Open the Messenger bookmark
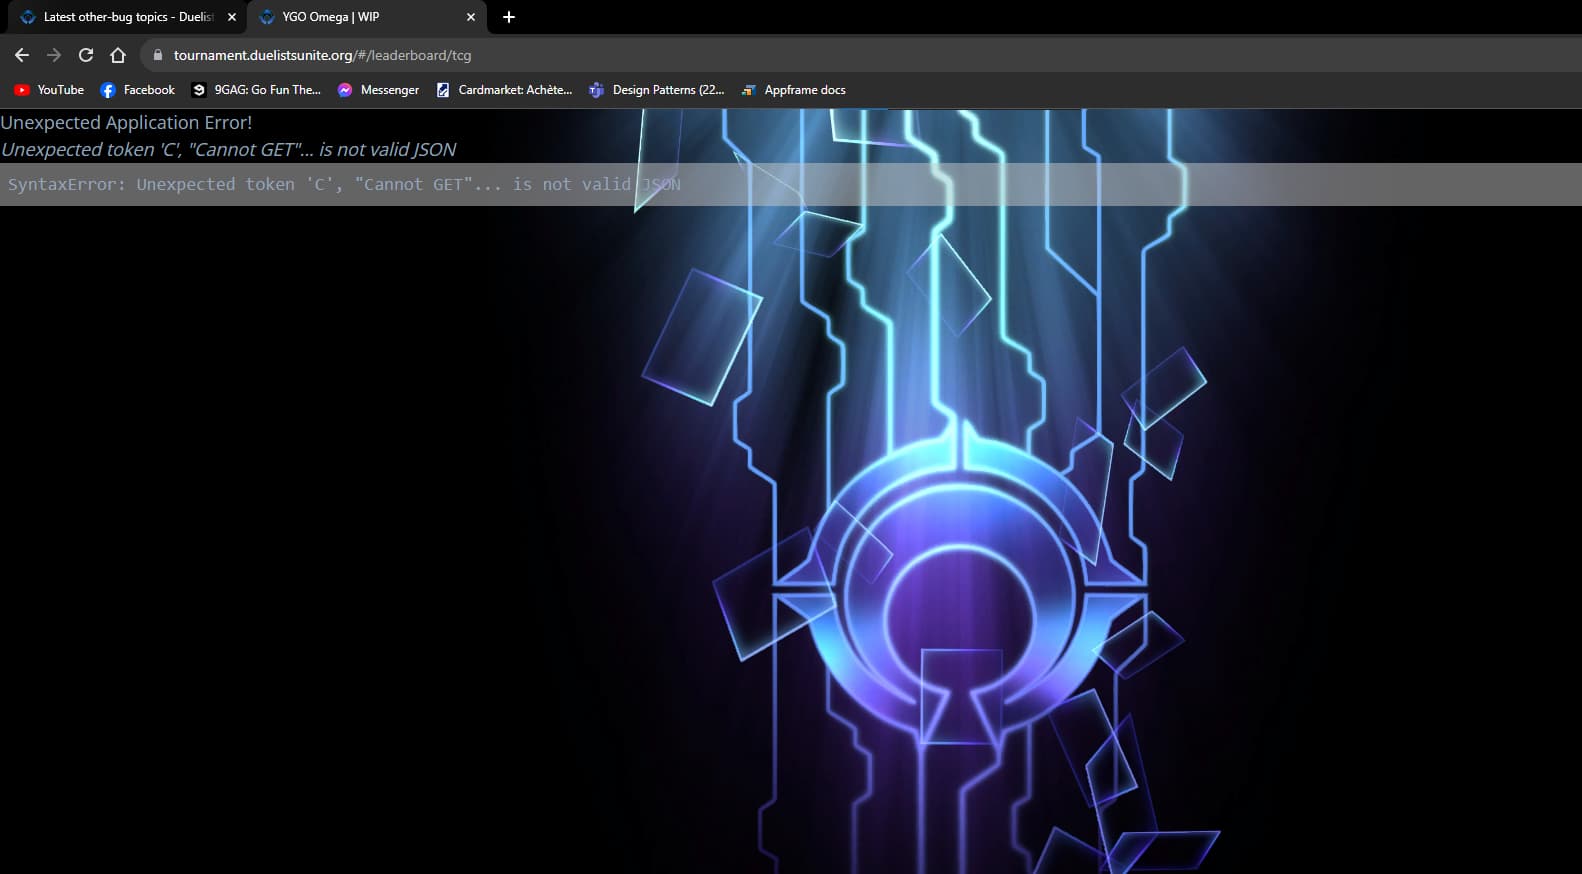 pos(378,90)
